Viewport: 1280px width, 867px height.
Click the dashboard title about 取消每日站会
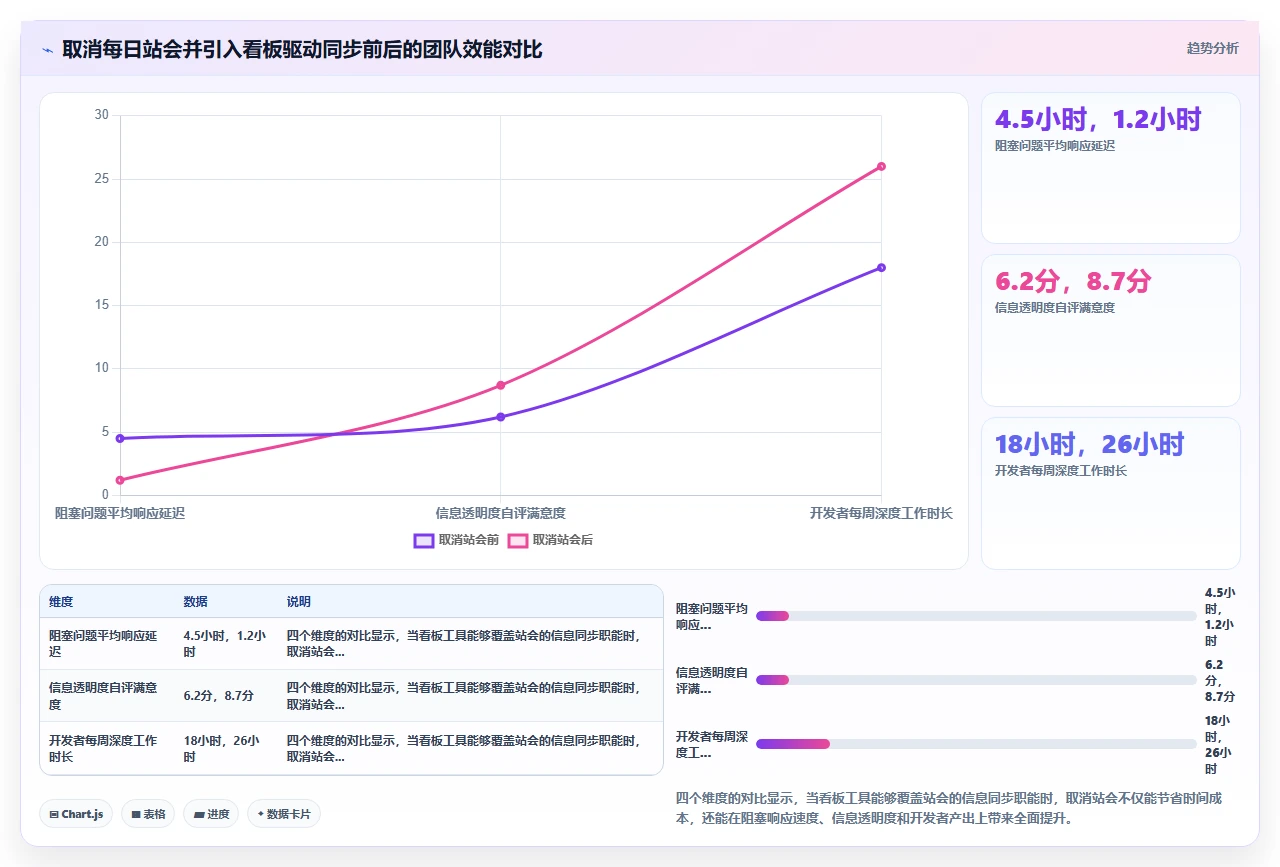click(x=302, y=49)
